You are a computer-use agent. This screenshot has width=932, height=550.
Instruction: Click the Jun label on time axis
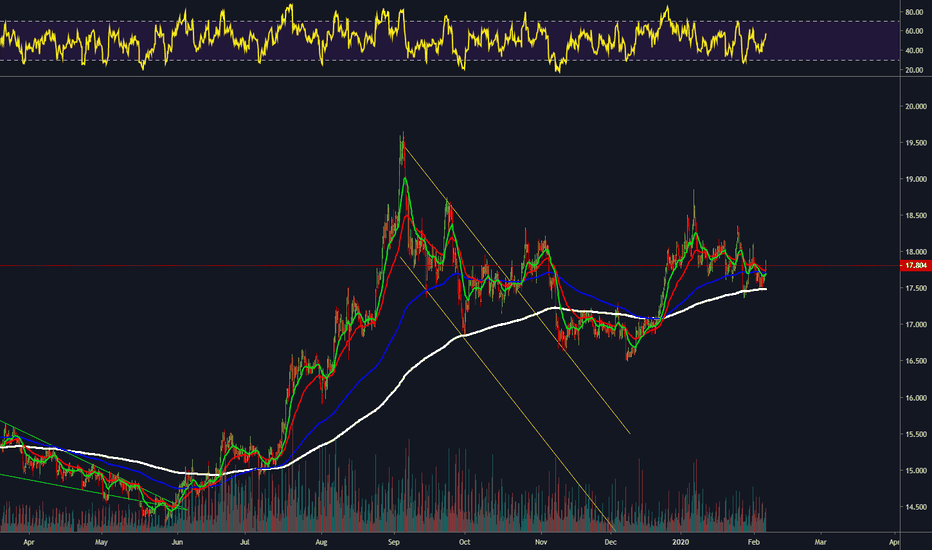point(177,542)
